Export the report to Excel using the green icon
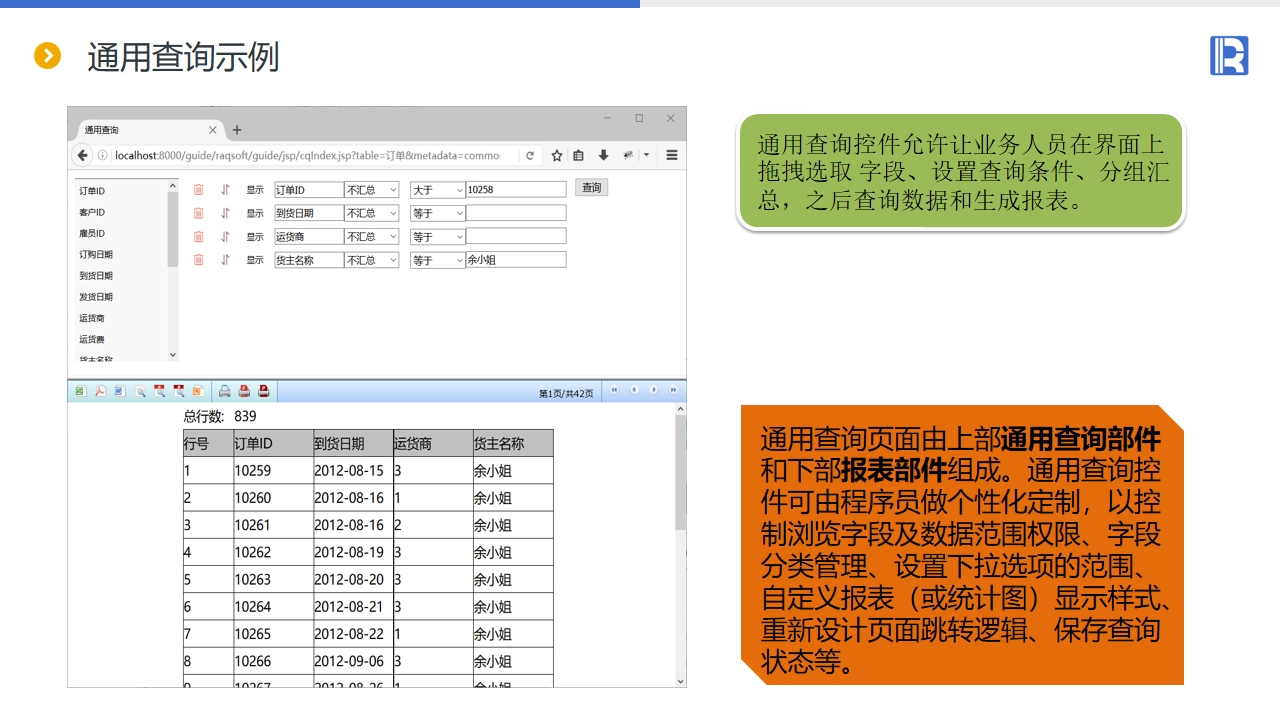Viewport: 1280px width, 720px height. 80,391
